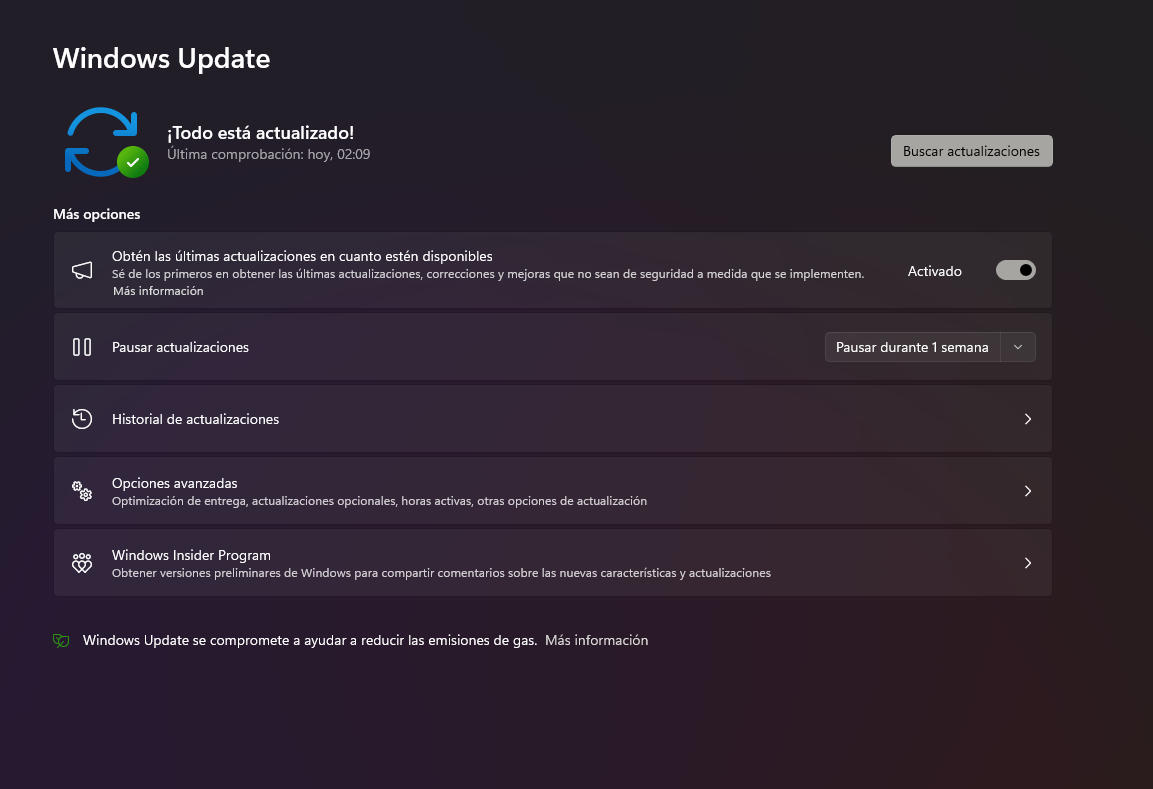1153x789 pixels.
Task: Click the clock history icon
Action: [x=82, y=418]
